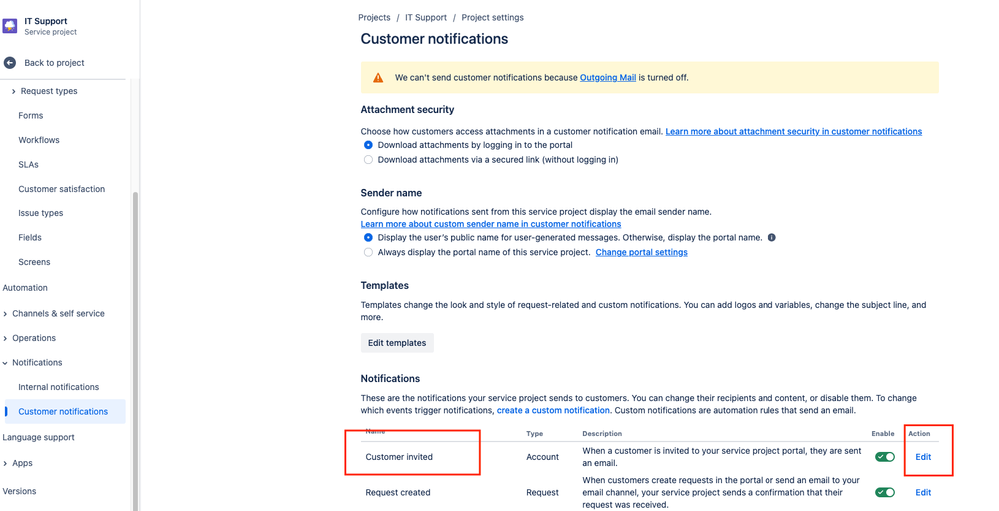Viewport: 999px width, 511px height.
Task: Enable Customer invited notification toggle
Action: click(884, 457)
